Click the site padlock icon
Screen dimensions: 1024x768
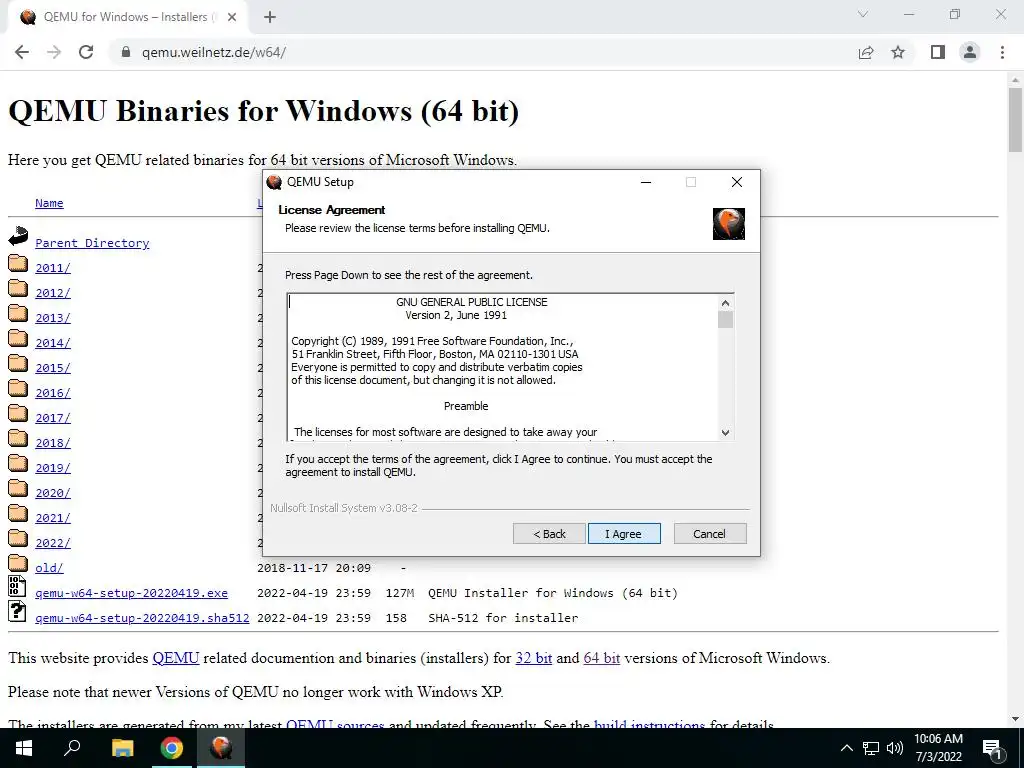127,52
